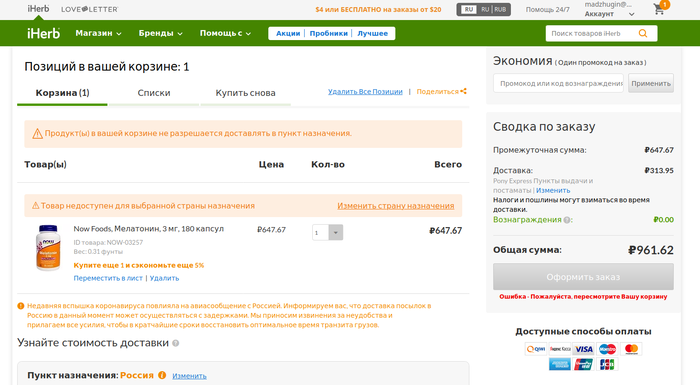
Task: Click Изменить link next to Россия
Action: pos(189,376)
